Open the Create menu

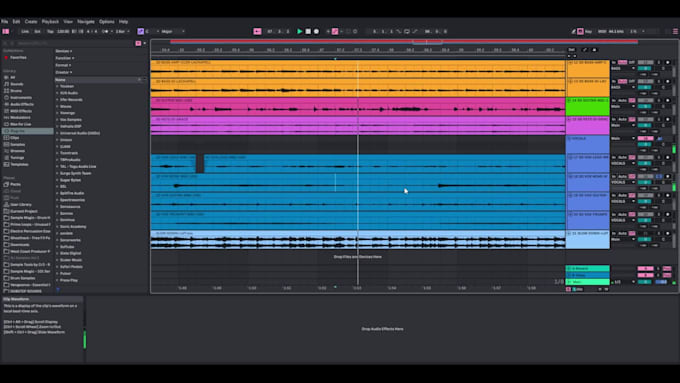31,21
